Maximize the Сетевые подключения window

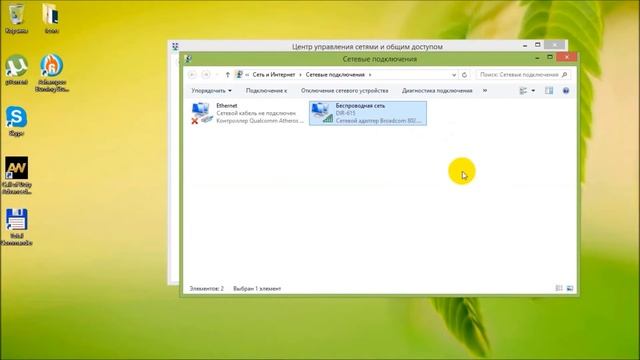point(550,58)
